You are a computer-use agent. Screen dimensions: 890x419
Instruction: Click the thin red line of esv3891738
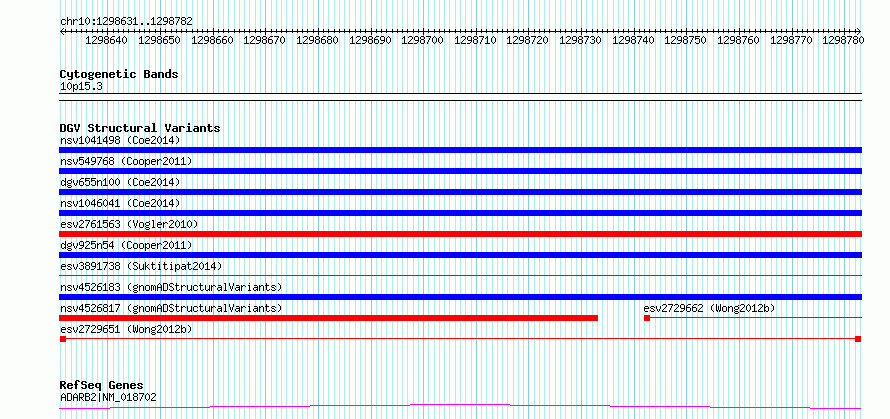click(460, 275)
